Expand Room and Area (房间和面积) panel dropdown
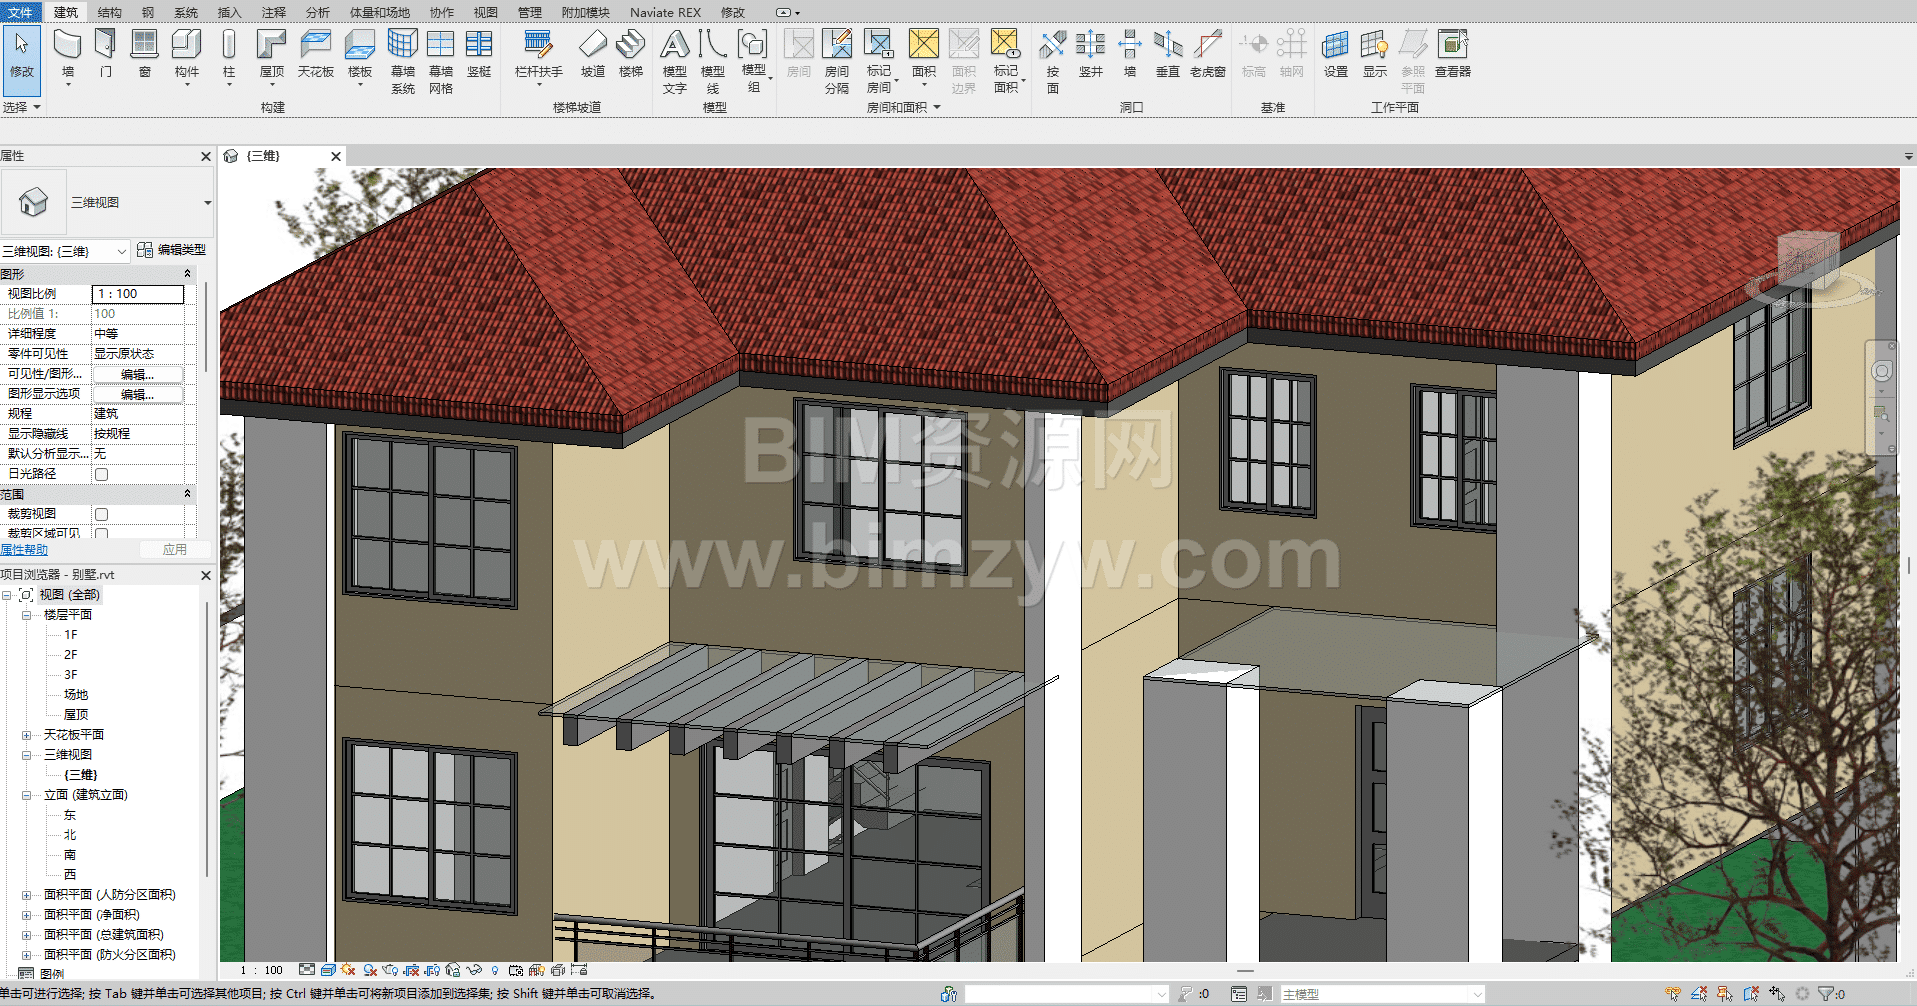The width and height of the screenshot is (1917, 1006). pos(904,107)
